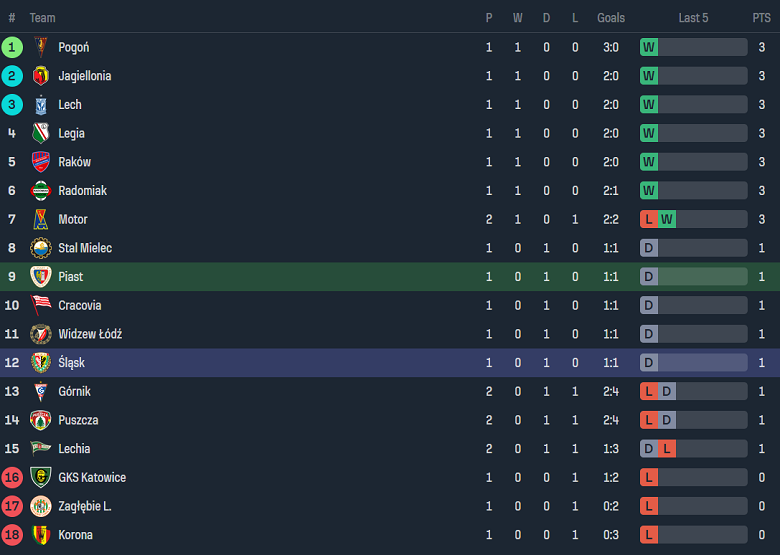This screenshot has width=780, height=555.
Task: Sort standings by Goals column header
Action: pyautogui.click(x=611, y=18)
